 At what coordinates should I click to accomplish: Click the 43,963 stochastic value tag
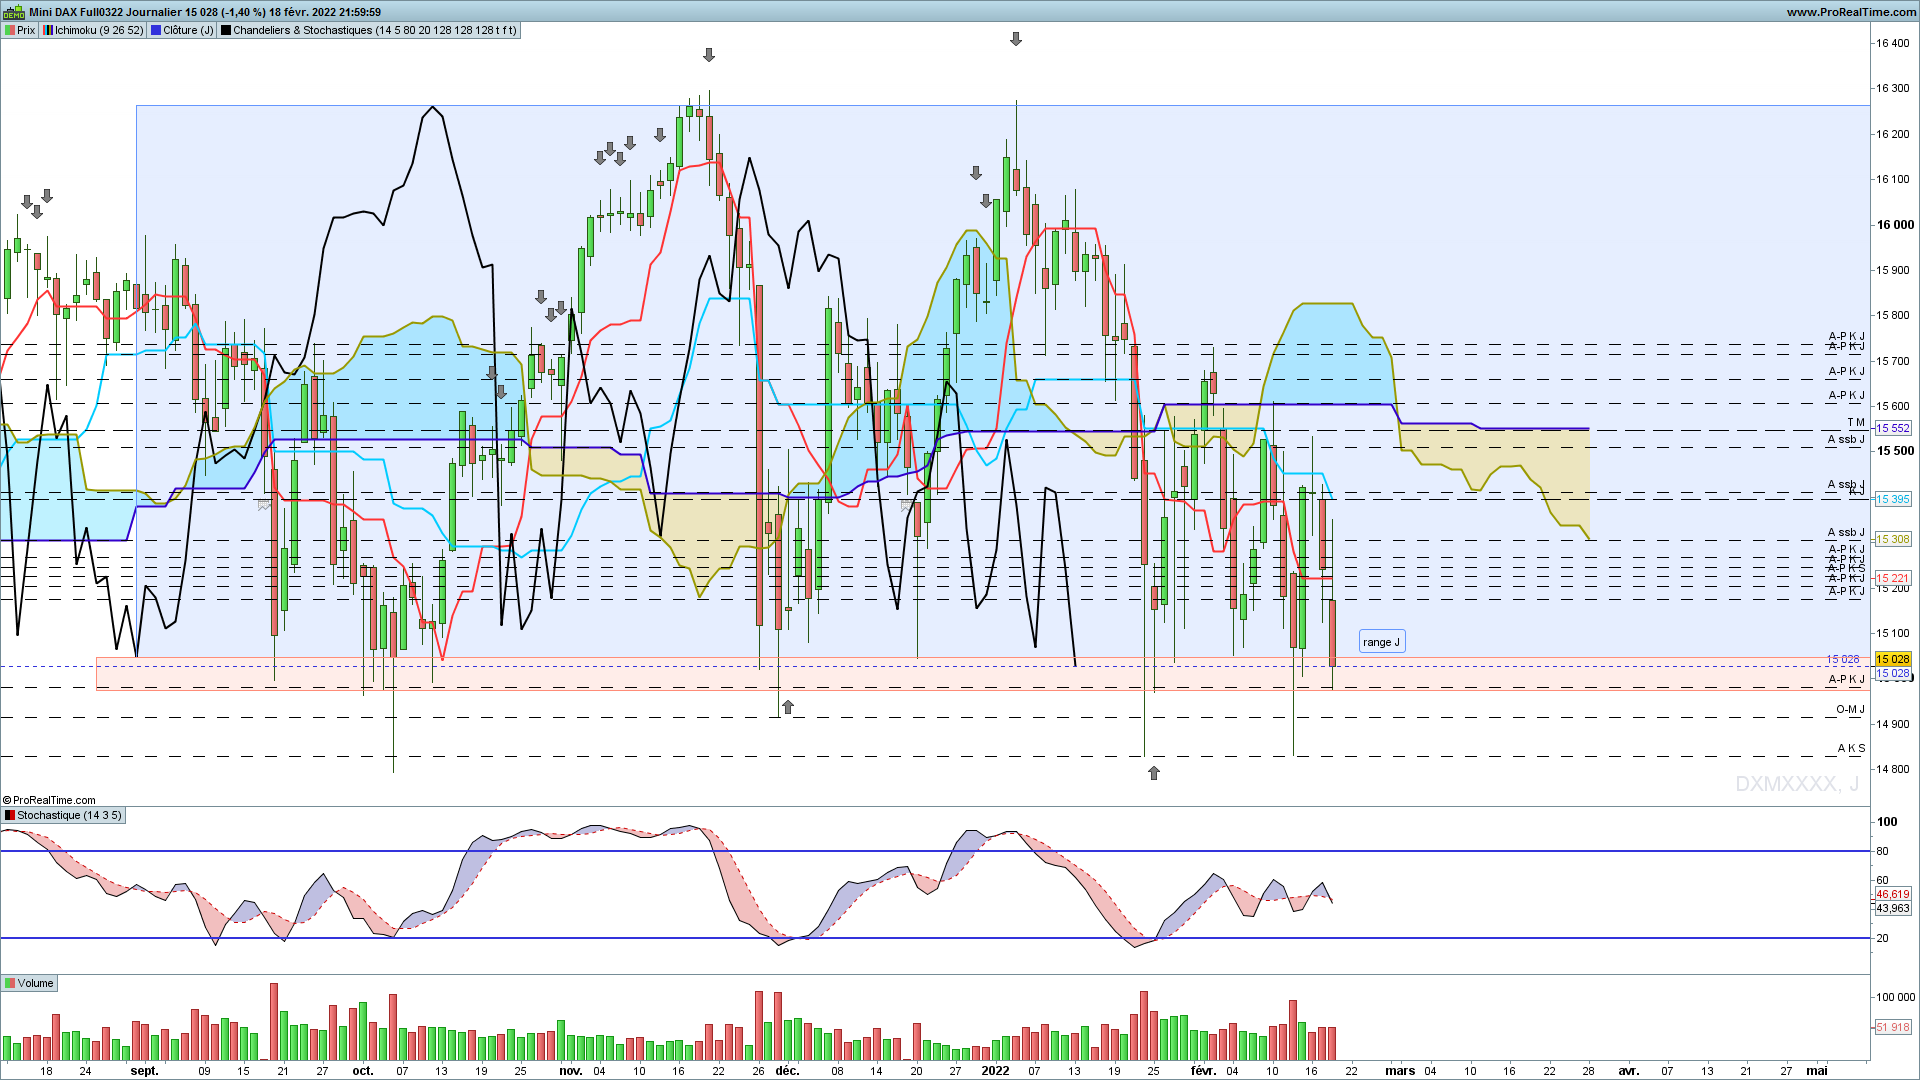(1893, 908)
